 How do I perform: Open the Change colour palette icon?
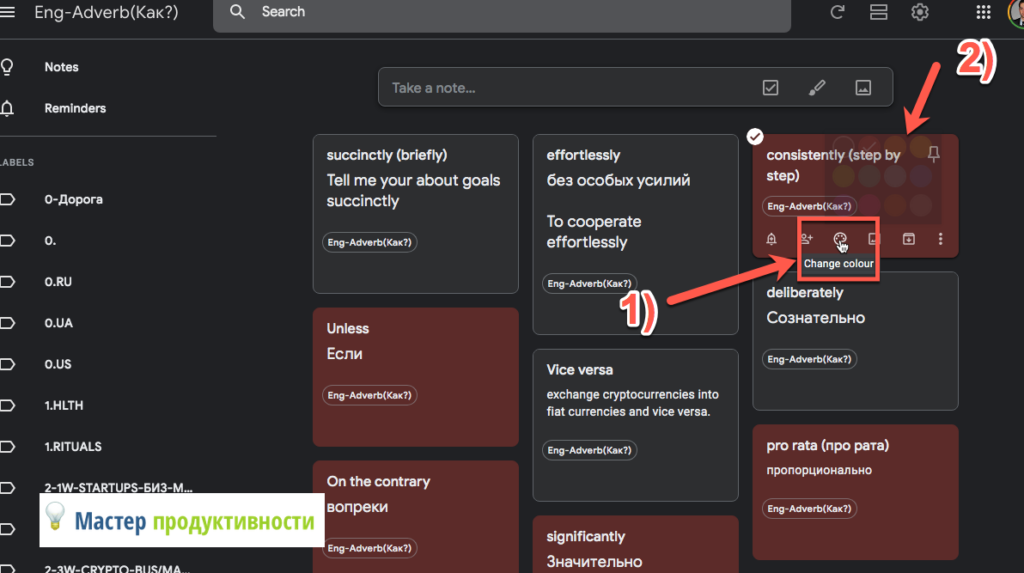click(x=840, y=240)
